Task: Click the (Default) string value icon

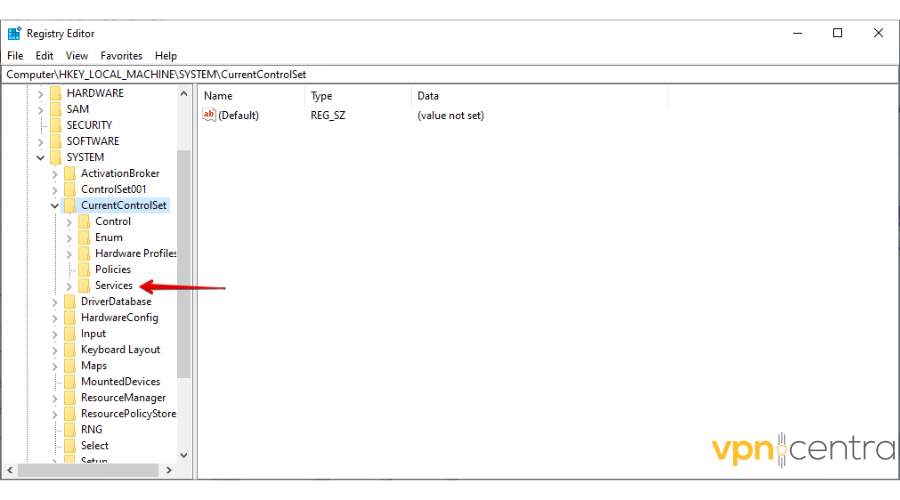Action: pos(209,115)
